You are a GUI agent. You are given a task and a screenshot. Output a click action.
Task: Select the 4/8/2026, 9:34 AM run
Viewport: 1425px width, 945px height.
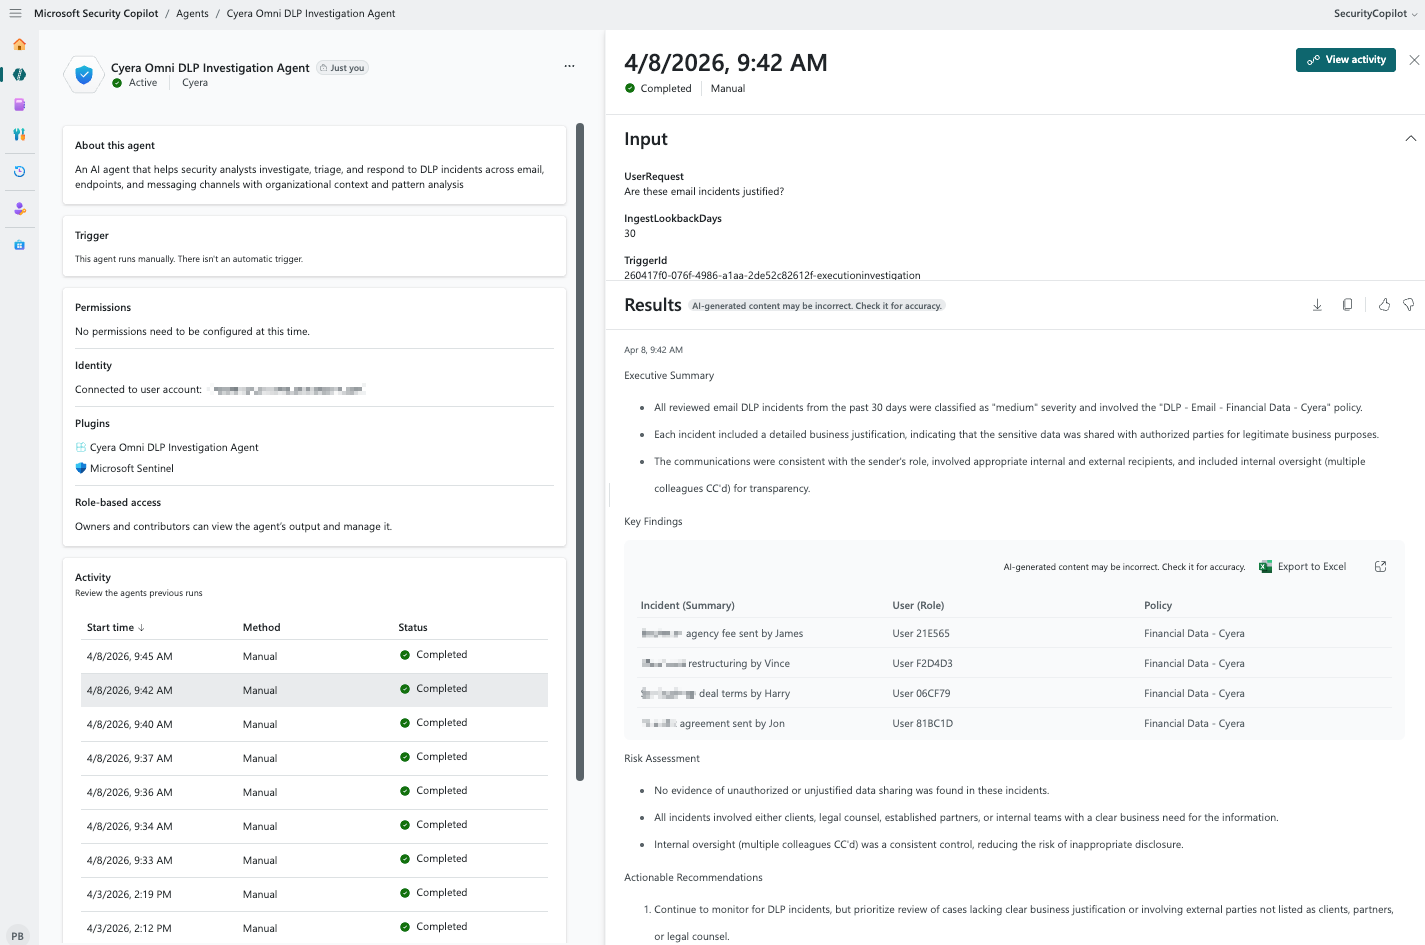(314, 826)
